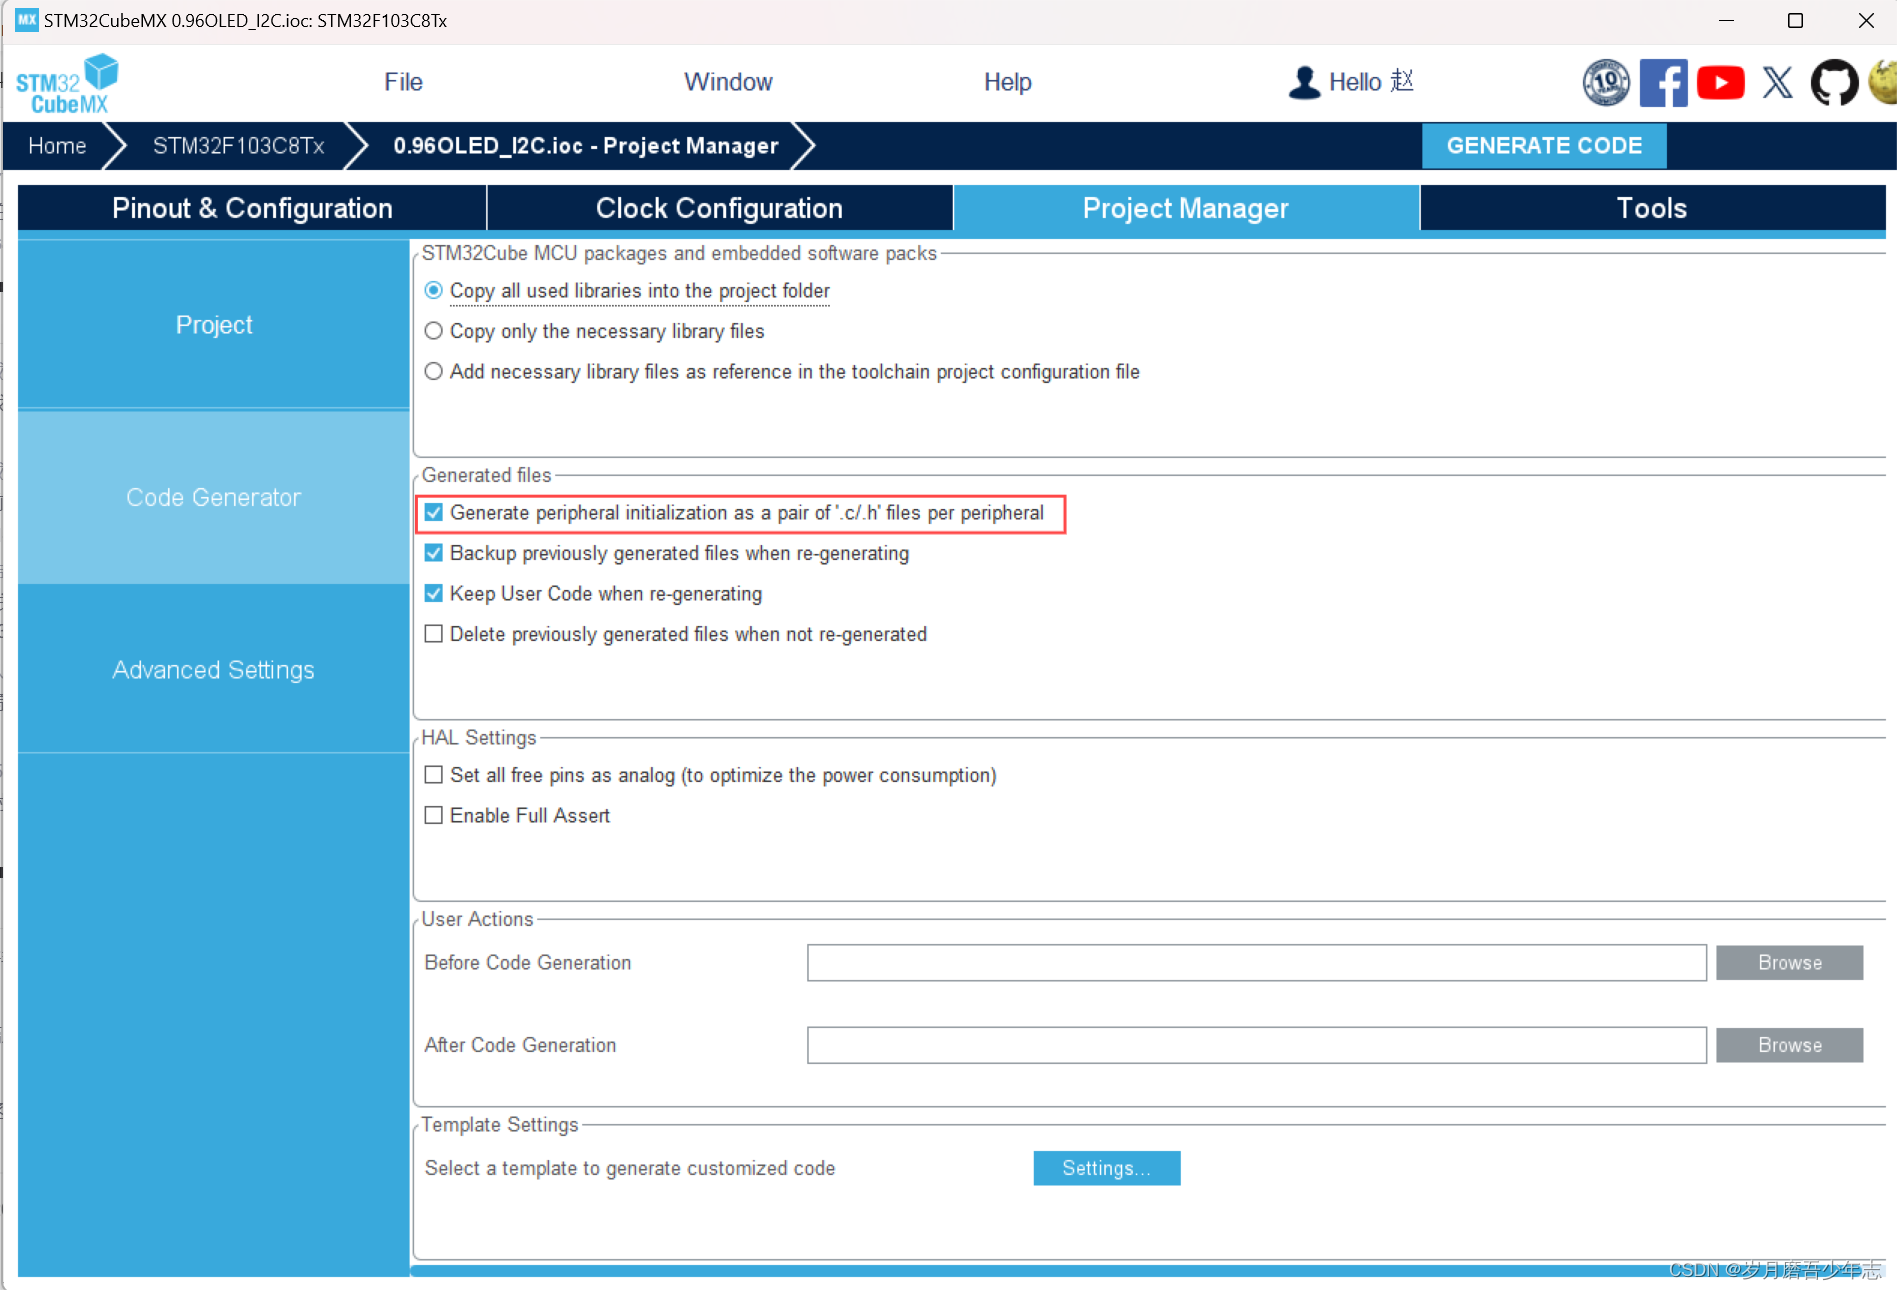Image resolution: width=1897 pixels, height=1290 pixels.
Task: Enable Full Assert checkbox
Action: click(x=433, y=815)
